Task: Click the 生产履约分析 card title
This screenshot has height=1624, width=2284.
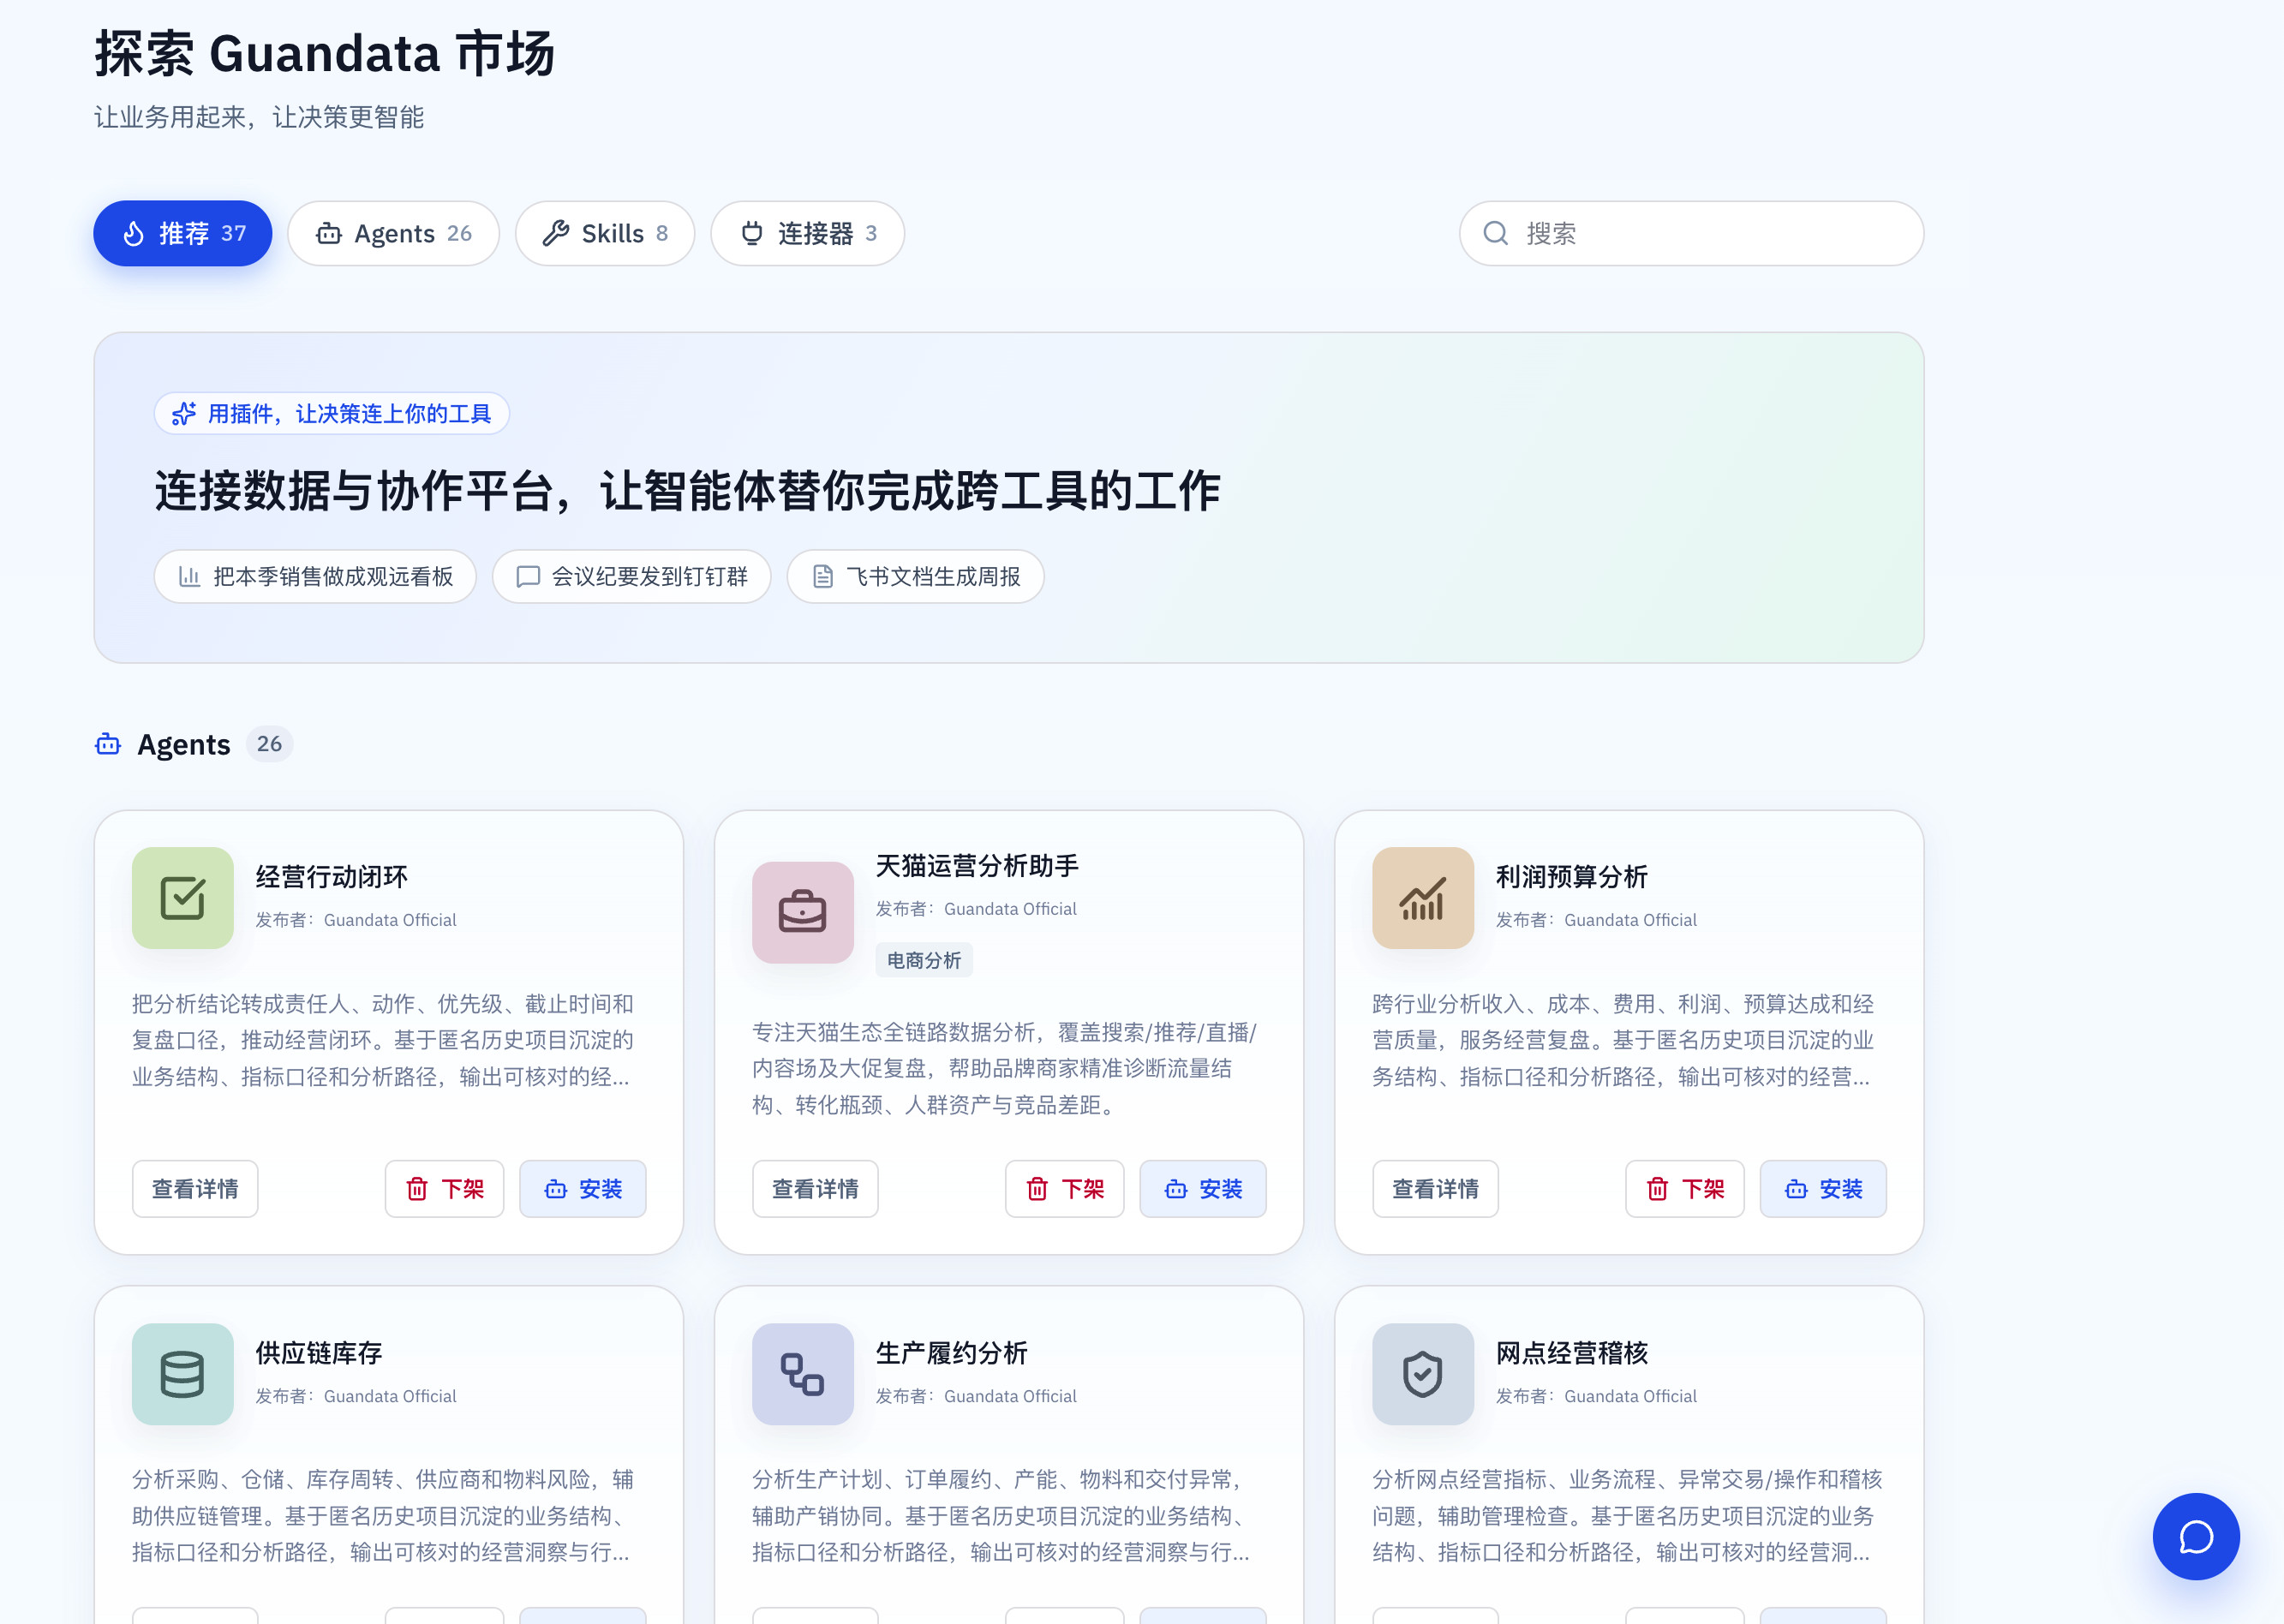Action: [x=952, y=1353]
